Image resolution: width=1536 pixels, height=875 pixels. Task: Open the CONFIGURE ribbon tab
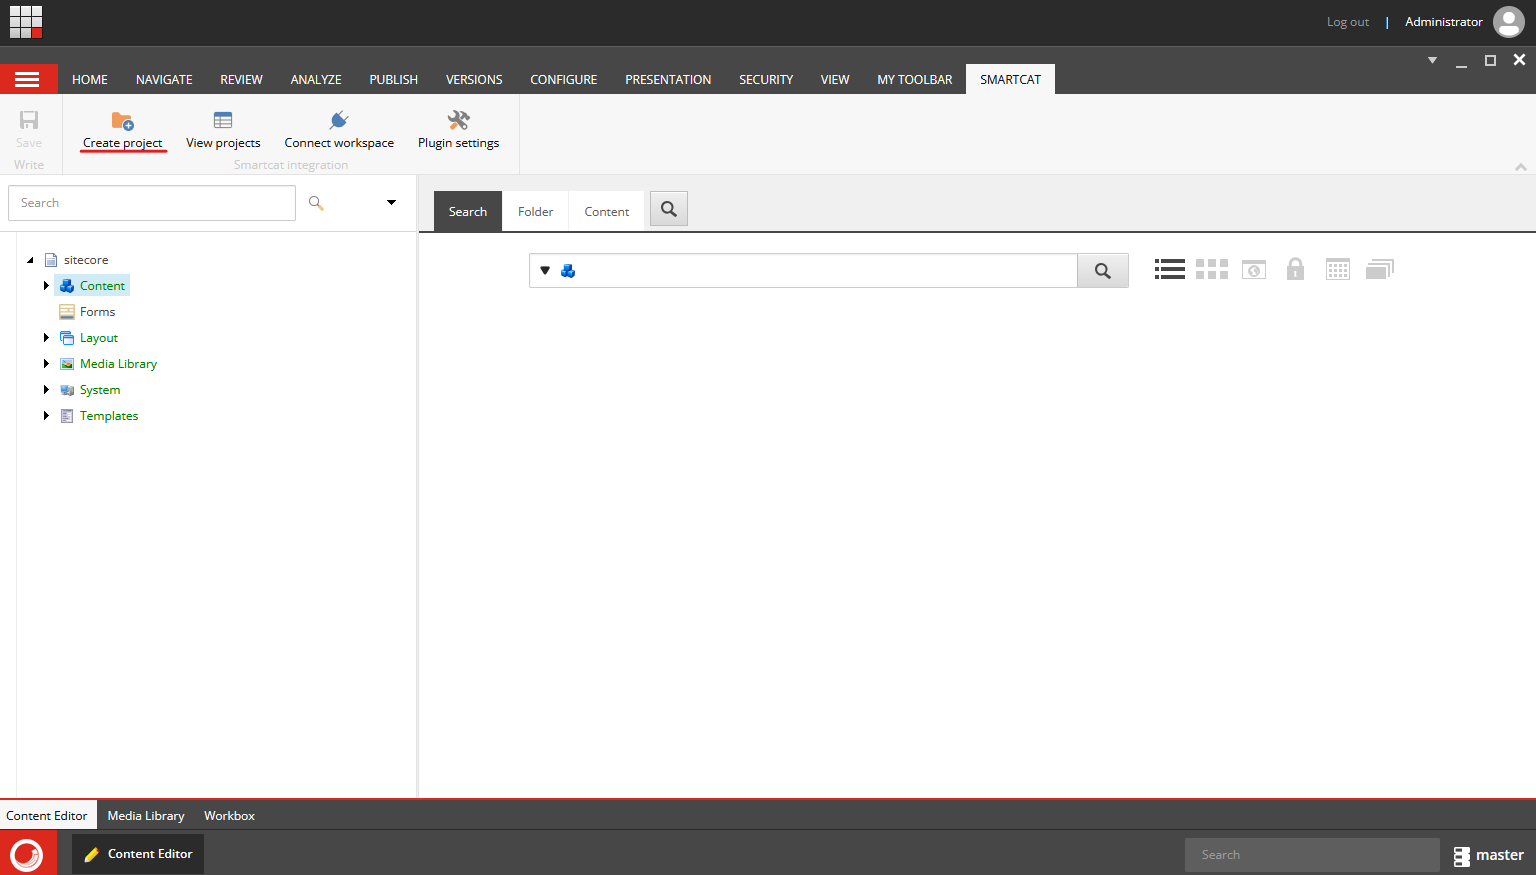click(x=564, y=80)
